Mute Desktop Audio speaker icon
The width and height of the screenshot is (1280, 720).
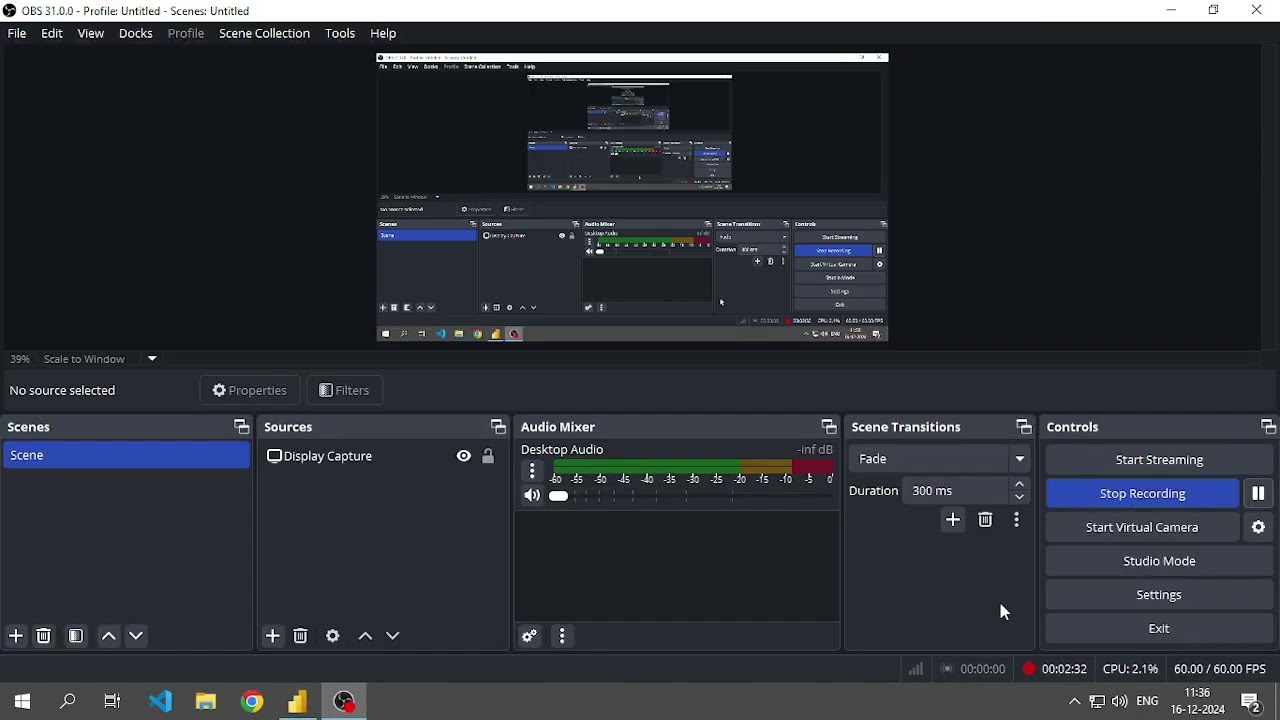coord(532,496)
